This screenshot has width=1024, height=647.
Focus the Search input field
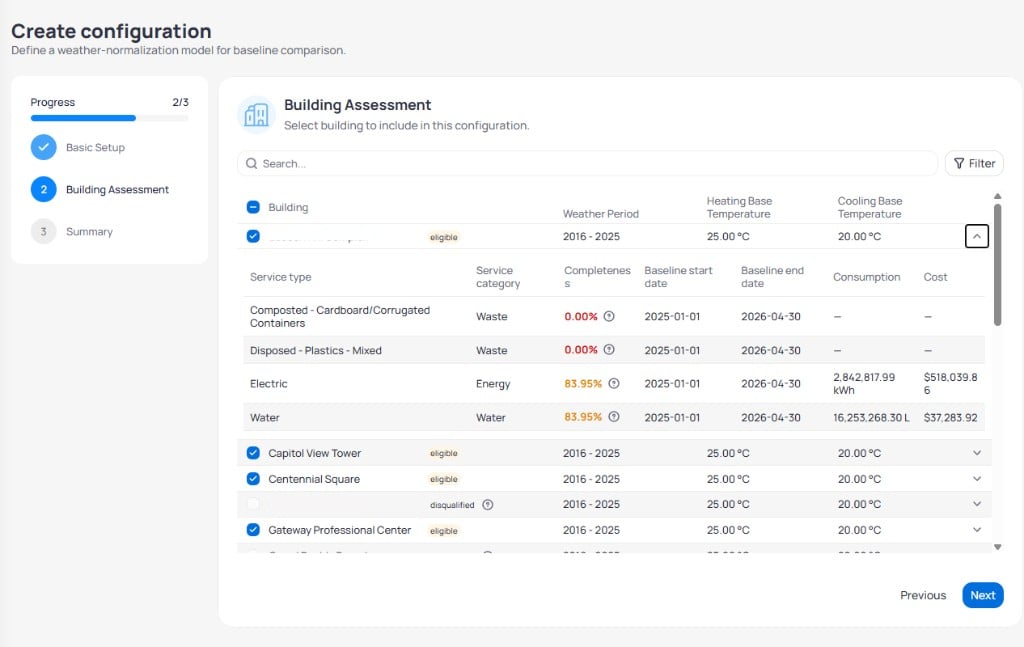(x=588, y=163)
